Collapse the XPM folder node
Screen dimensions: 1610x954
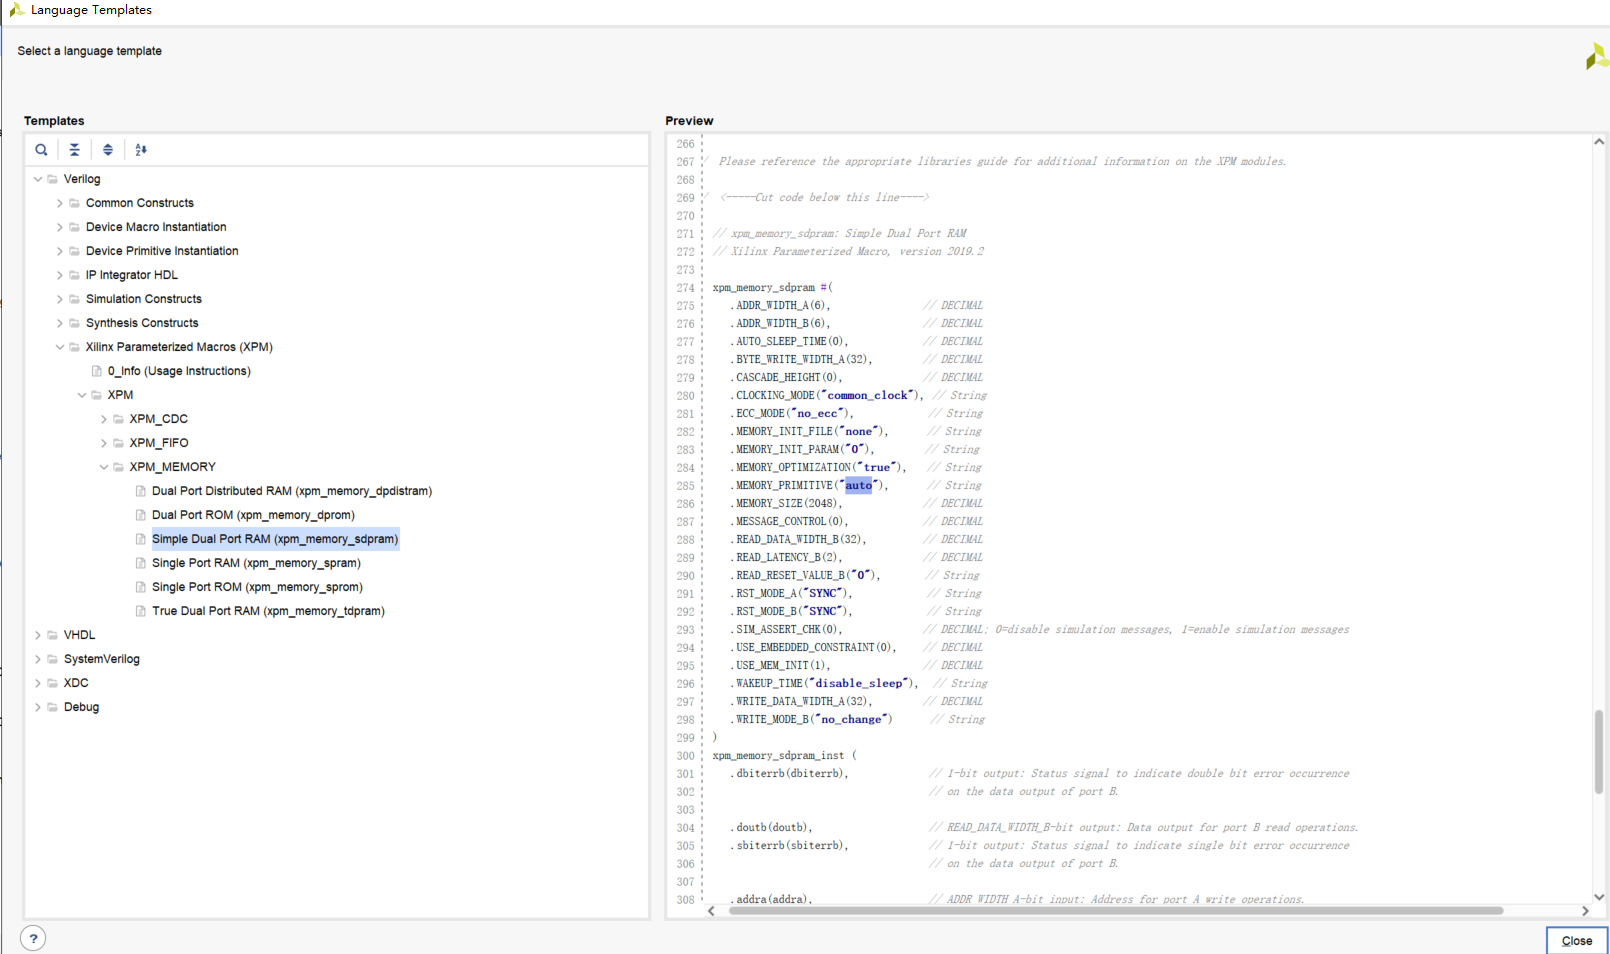[82, 395]
